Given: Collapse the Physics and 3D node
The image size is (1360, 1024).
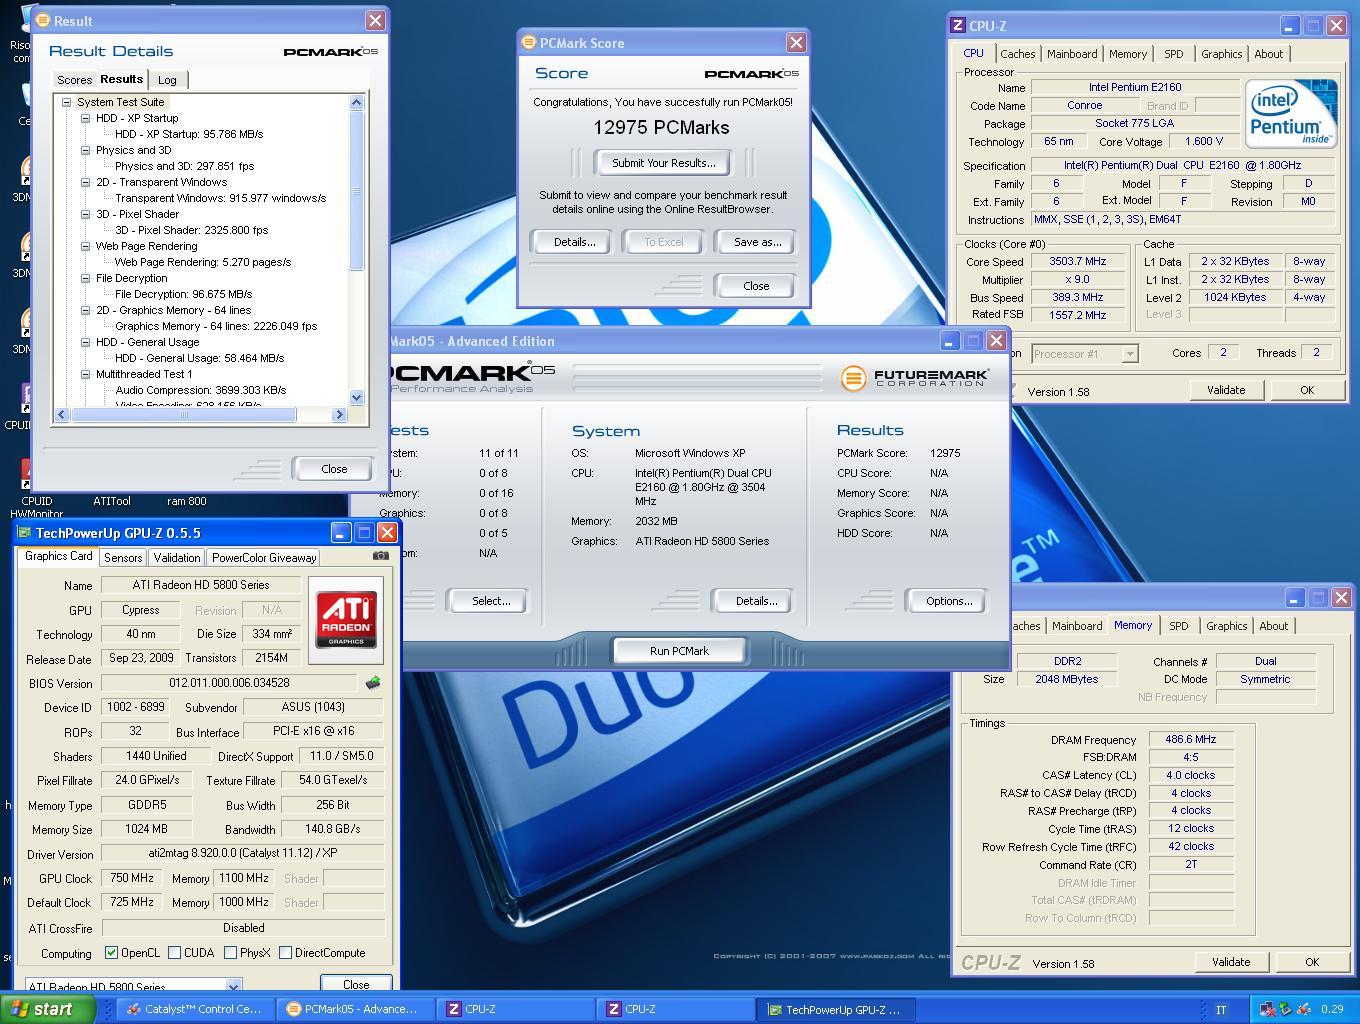Looking at the screenshot, I should tap(85, 150).
